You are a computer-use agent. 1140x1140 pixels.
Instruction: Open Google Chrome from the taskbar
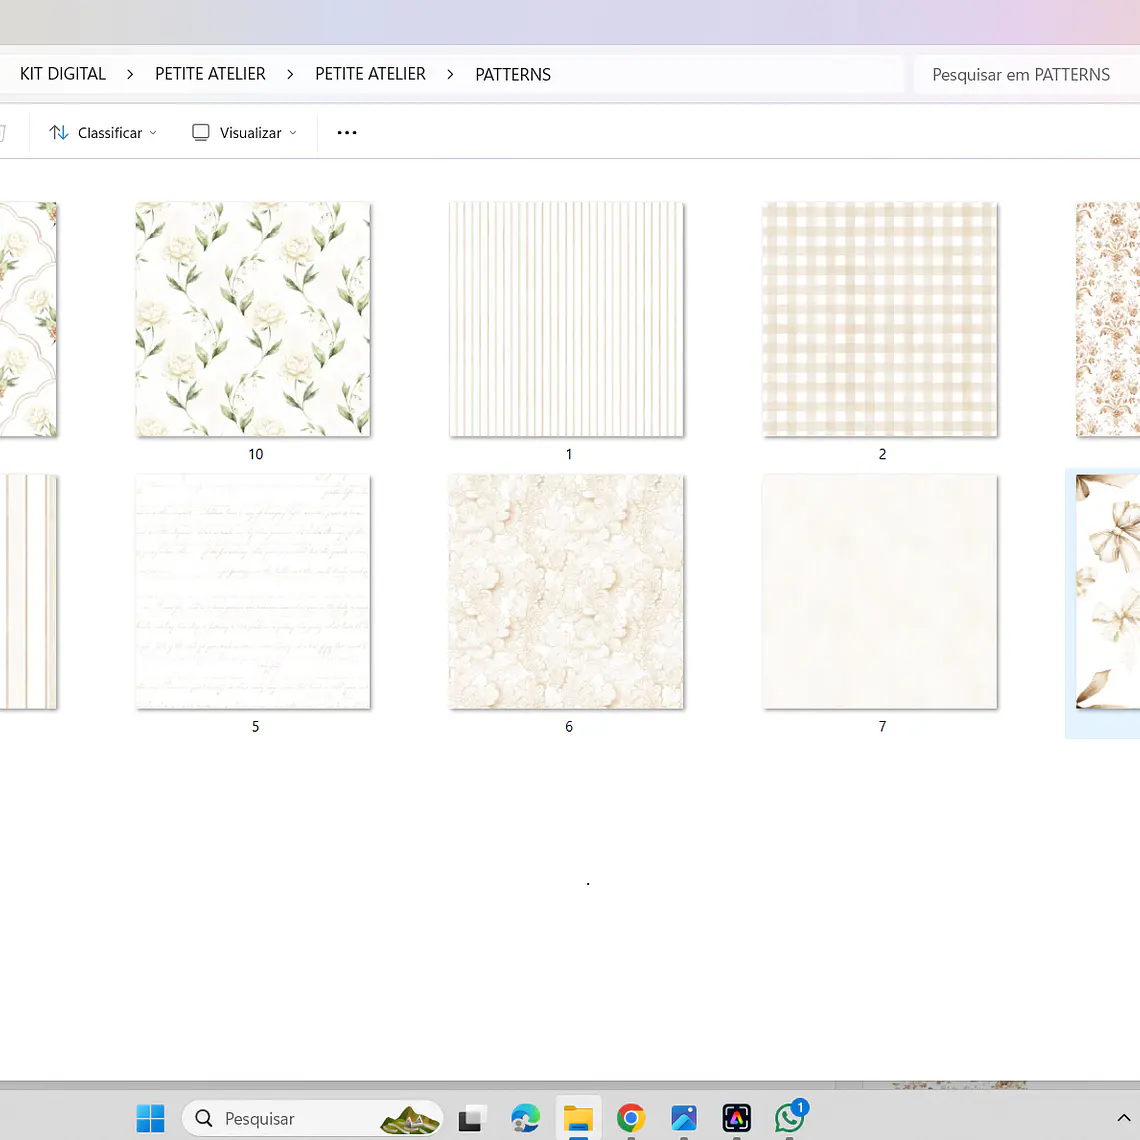coord(631,1118)
